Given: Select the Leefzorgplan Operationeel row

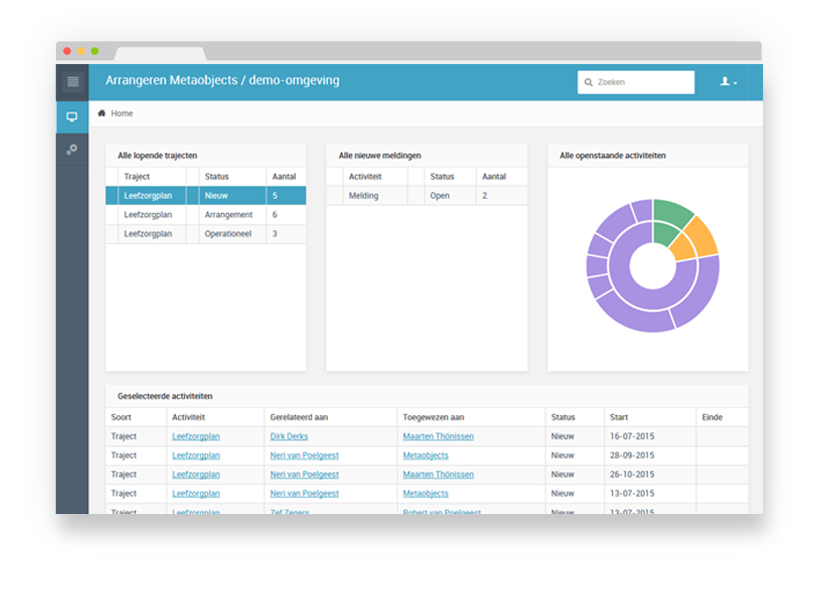Looking at the screenshot, I should pos(206,234).
